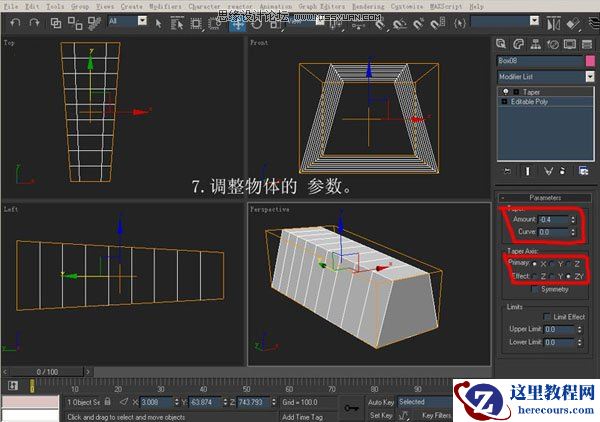Click Pin Stack below the modifier stack
This screenshot has height=422, width=600.
(507, 171)
